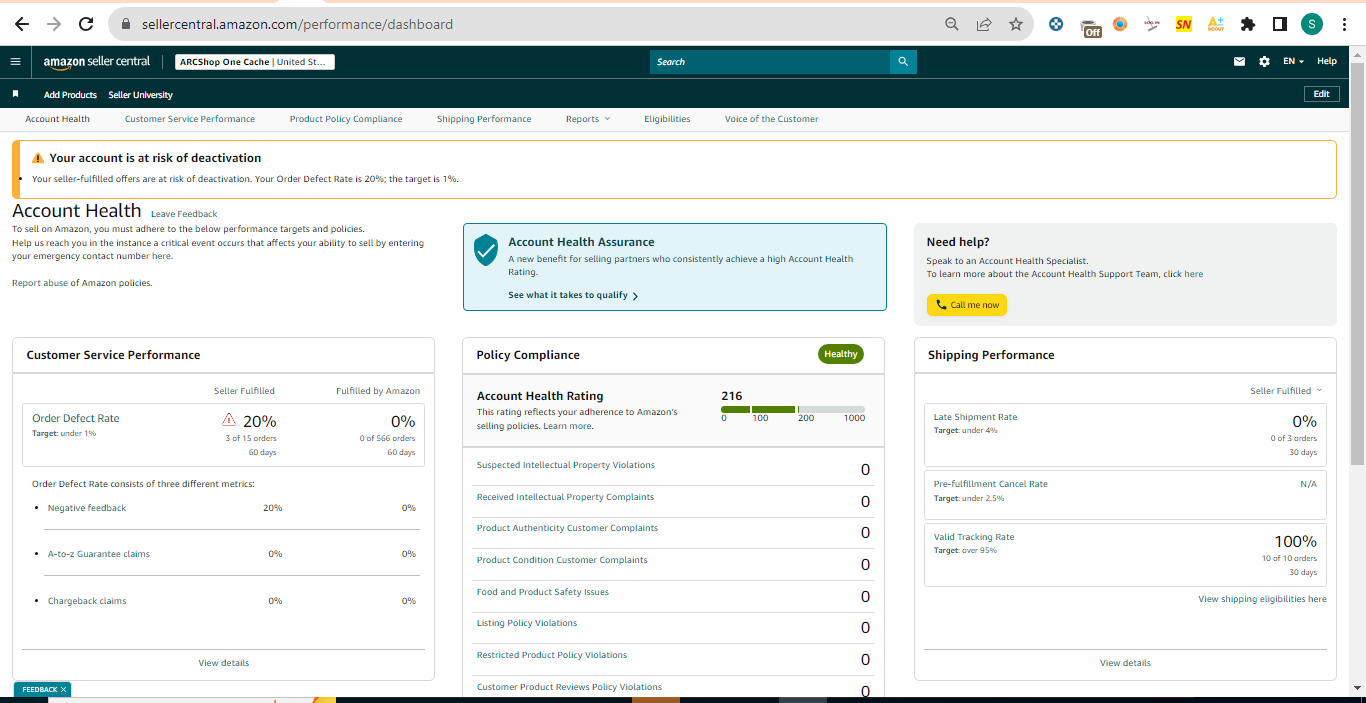
Task: Open Seller Fulfilled shipping dropdown
Action: click(1286, 391)
